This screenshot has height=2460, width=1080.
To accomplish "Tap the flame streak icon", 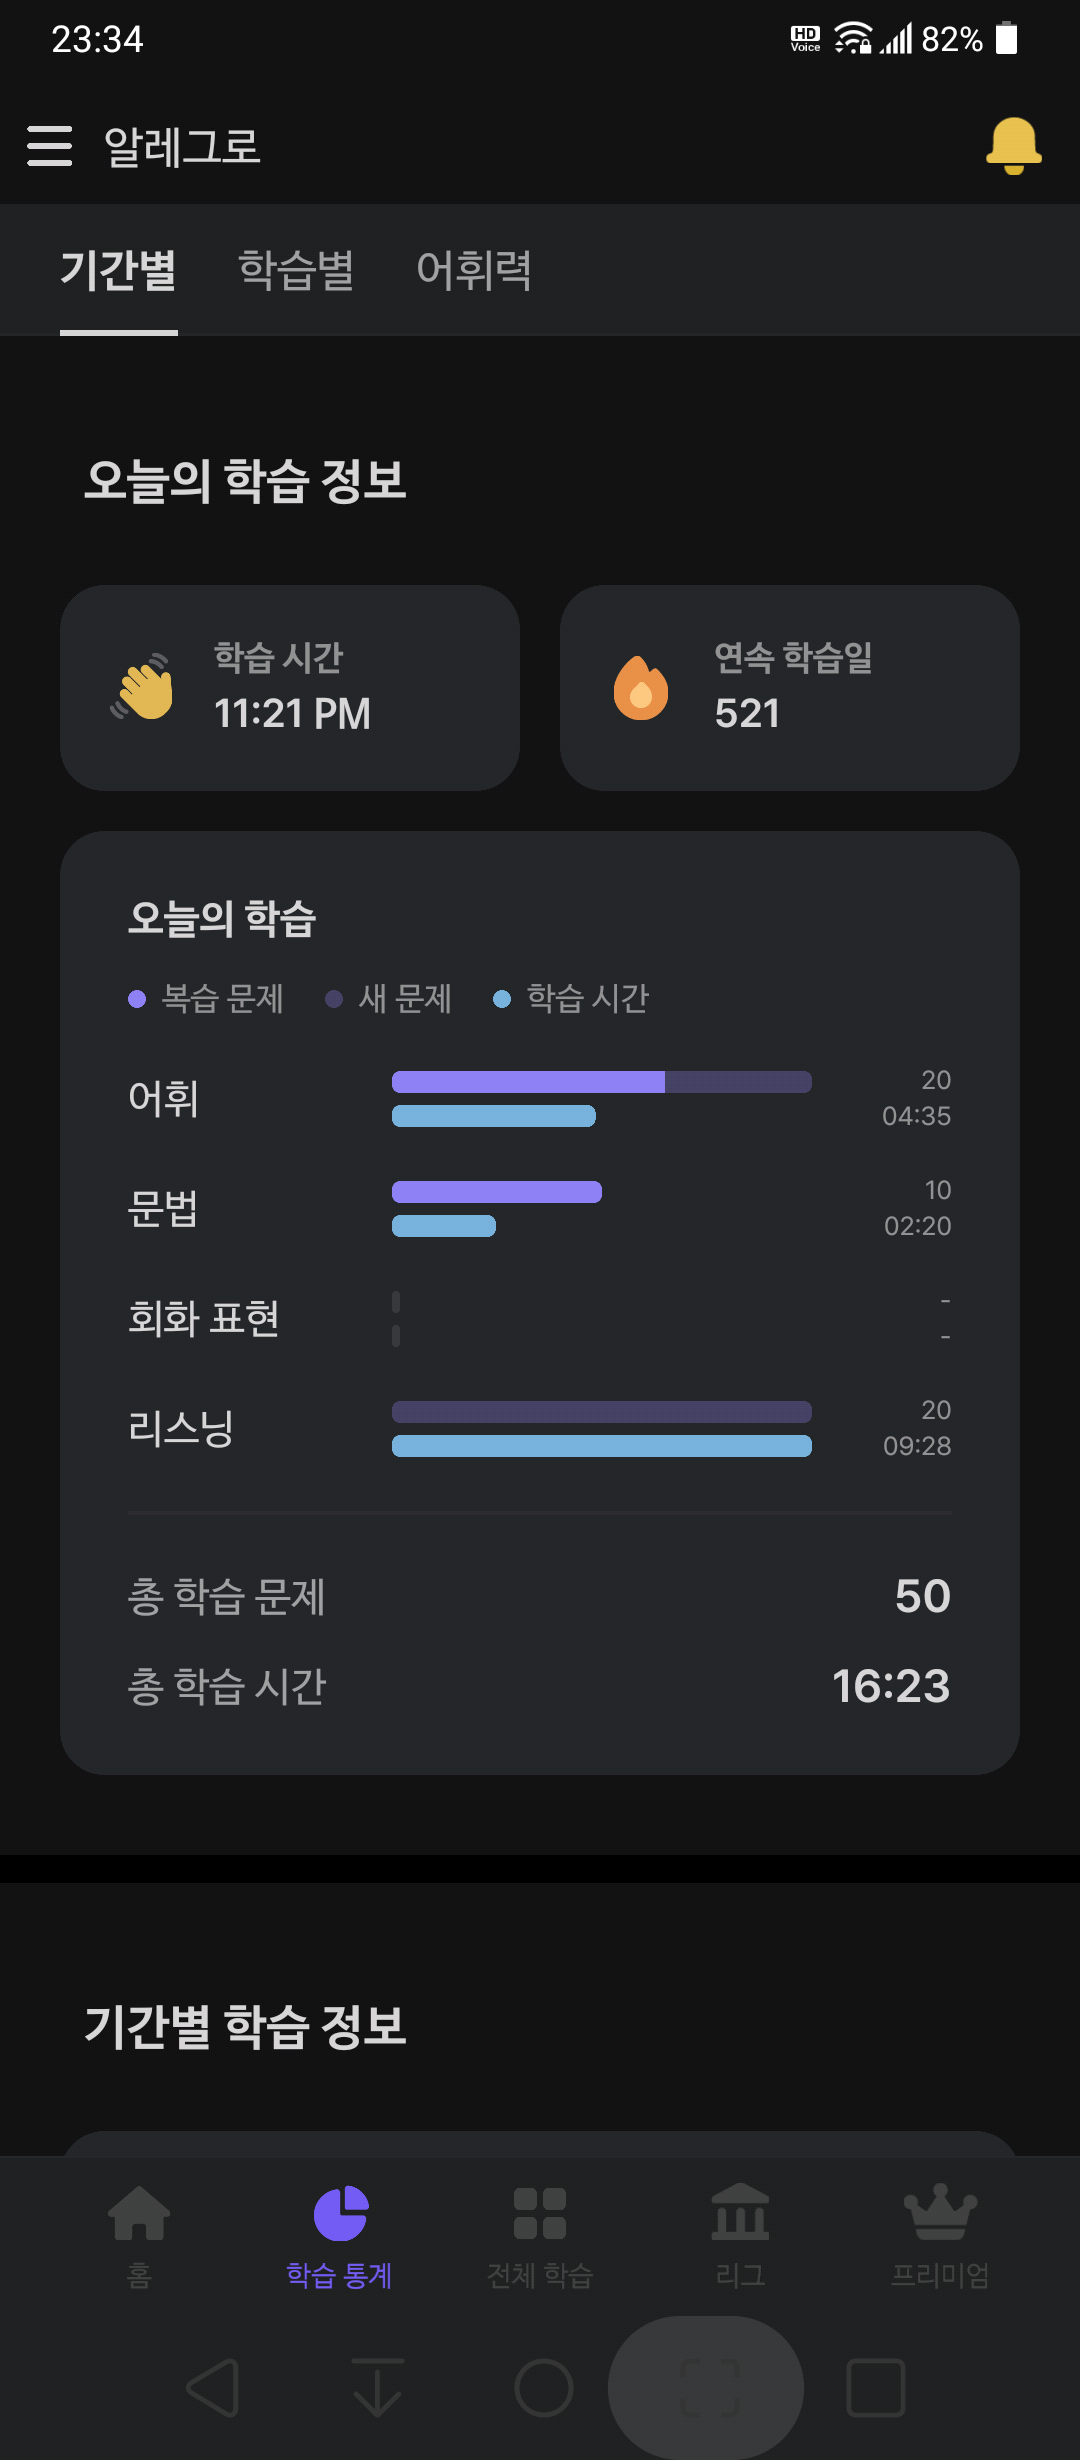I will click(641, 688).
